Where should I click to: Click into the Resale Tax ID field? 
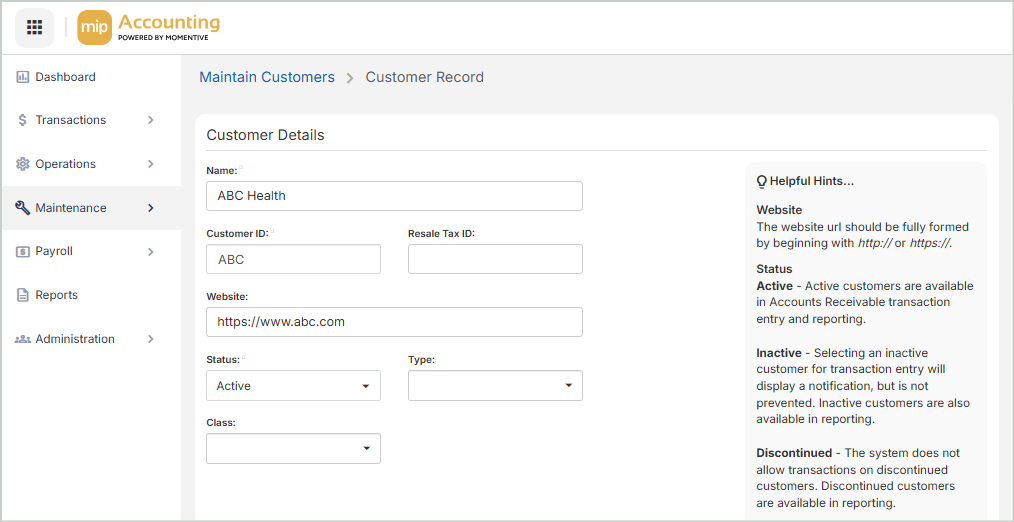point(495,259)
